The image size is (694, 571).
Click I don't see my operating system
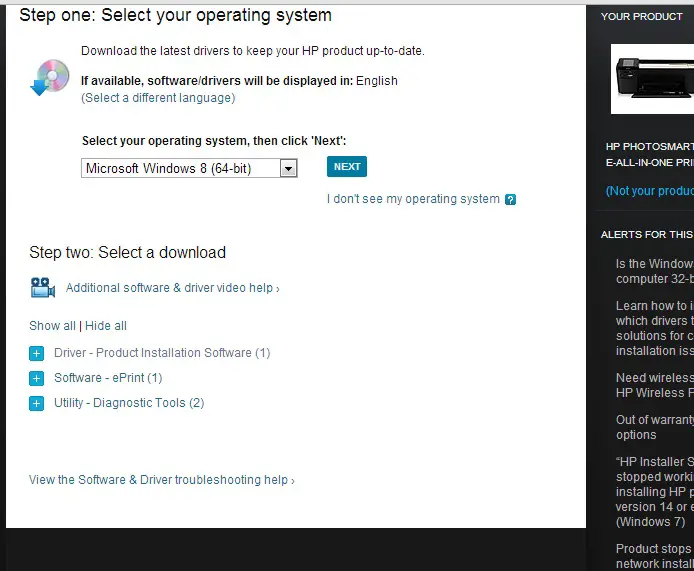[413, 199]
